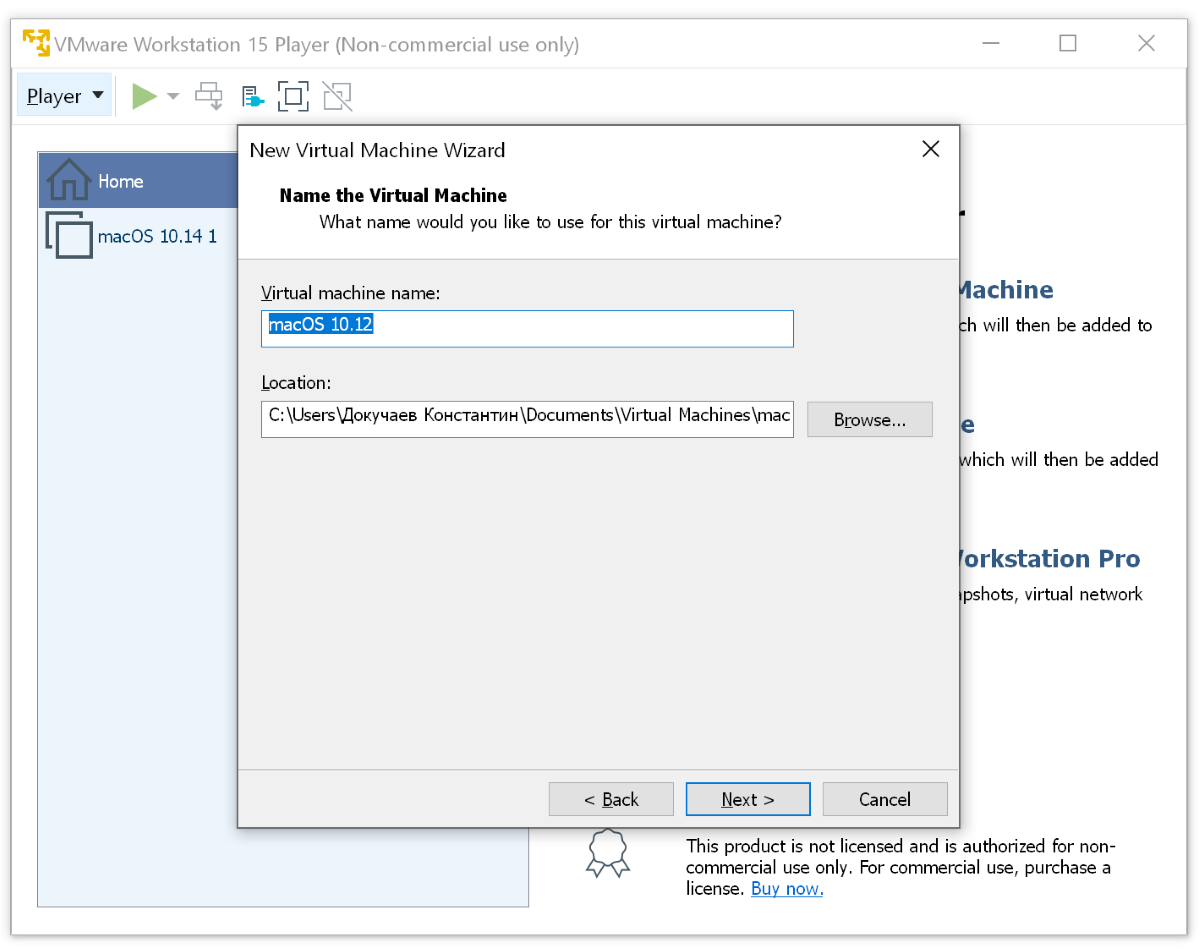Cancel the virtual machine wizard
This screenshot has height=949, width=1200.
point(884,799)
